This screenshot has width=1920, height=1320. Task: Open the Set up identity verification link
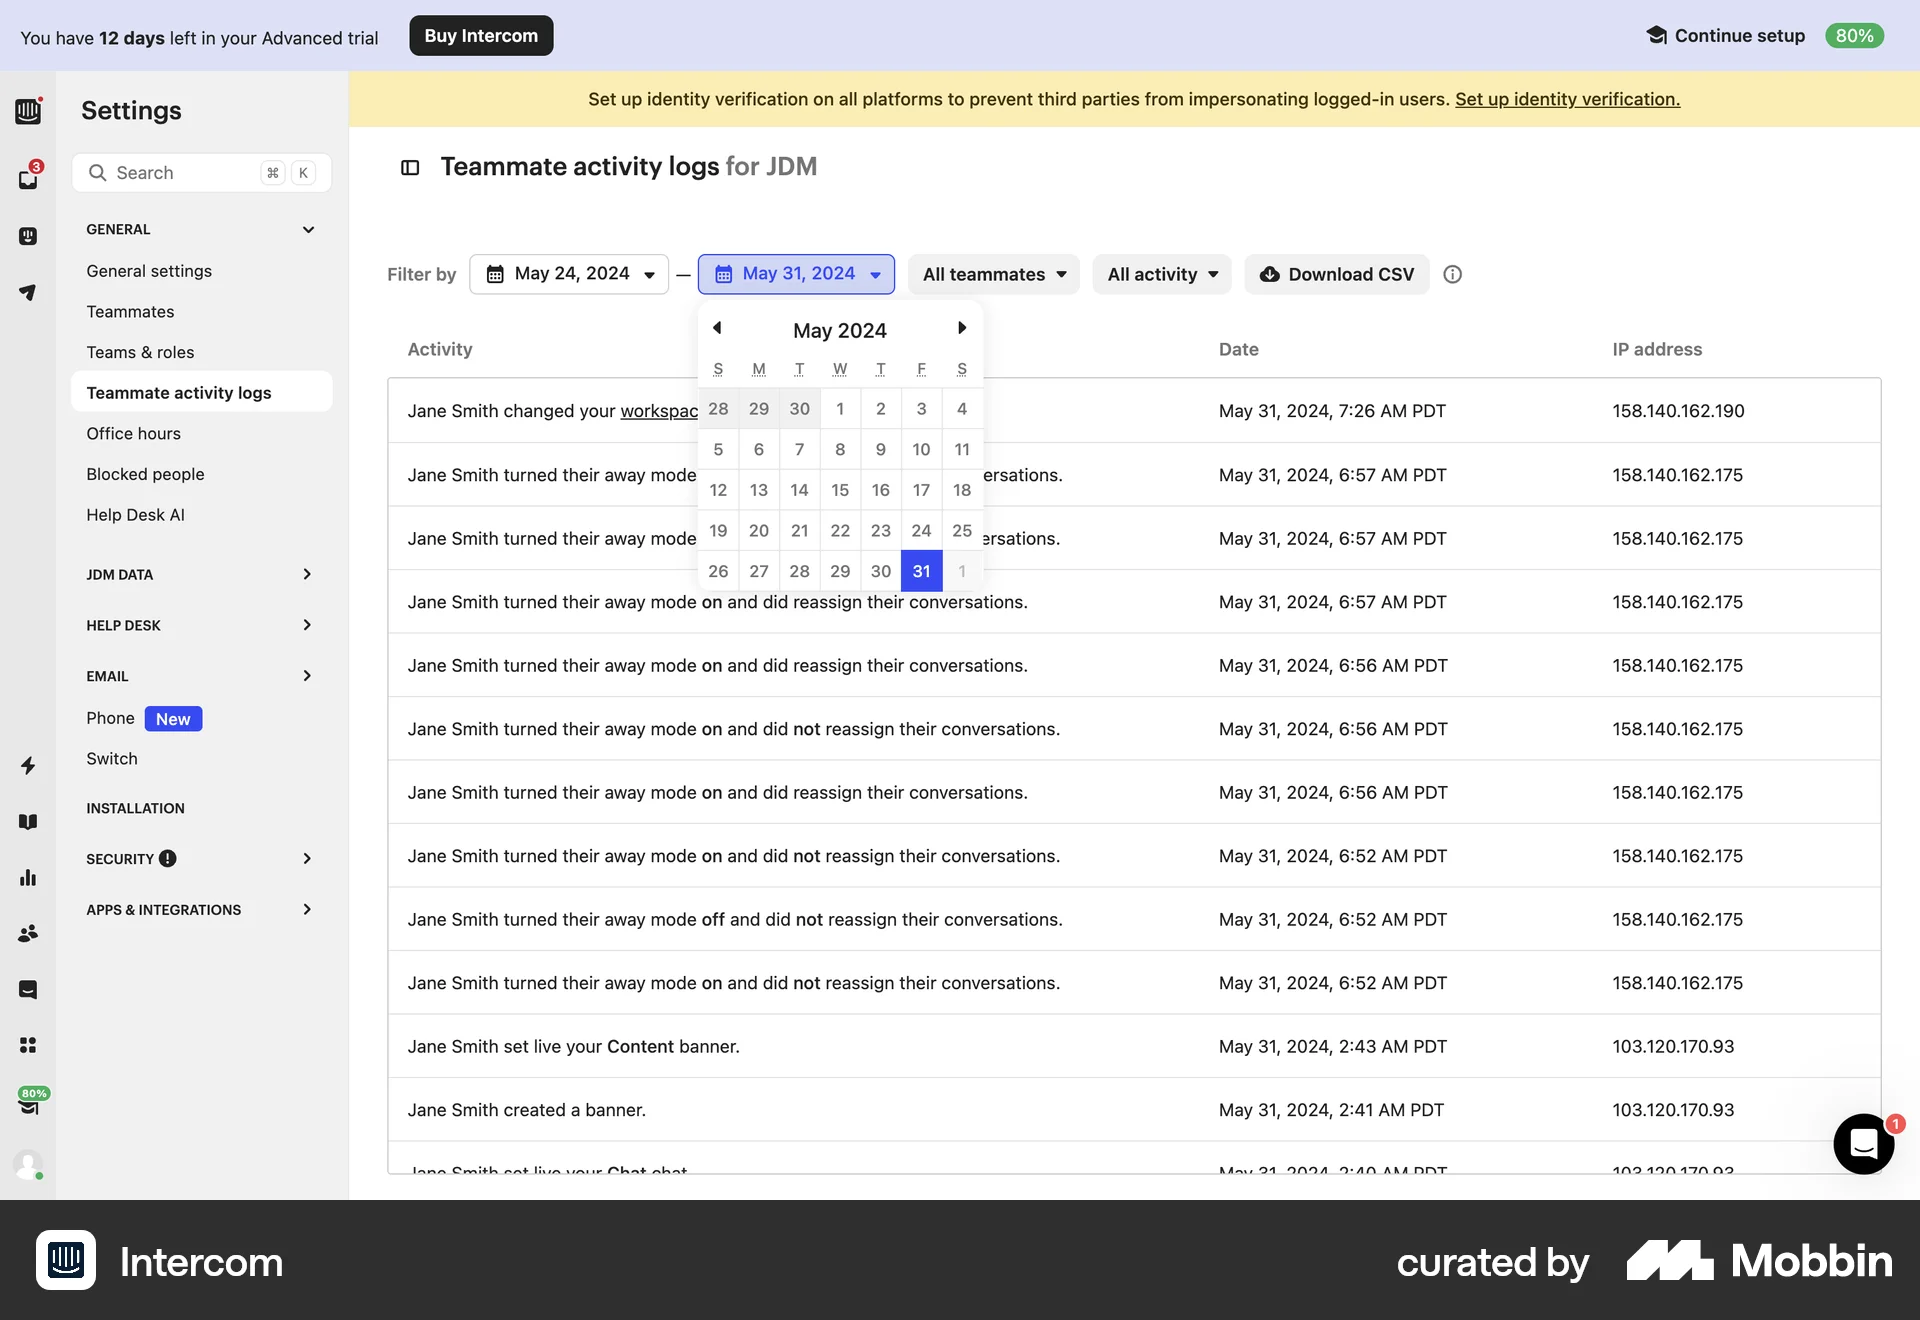[1566, 99]
